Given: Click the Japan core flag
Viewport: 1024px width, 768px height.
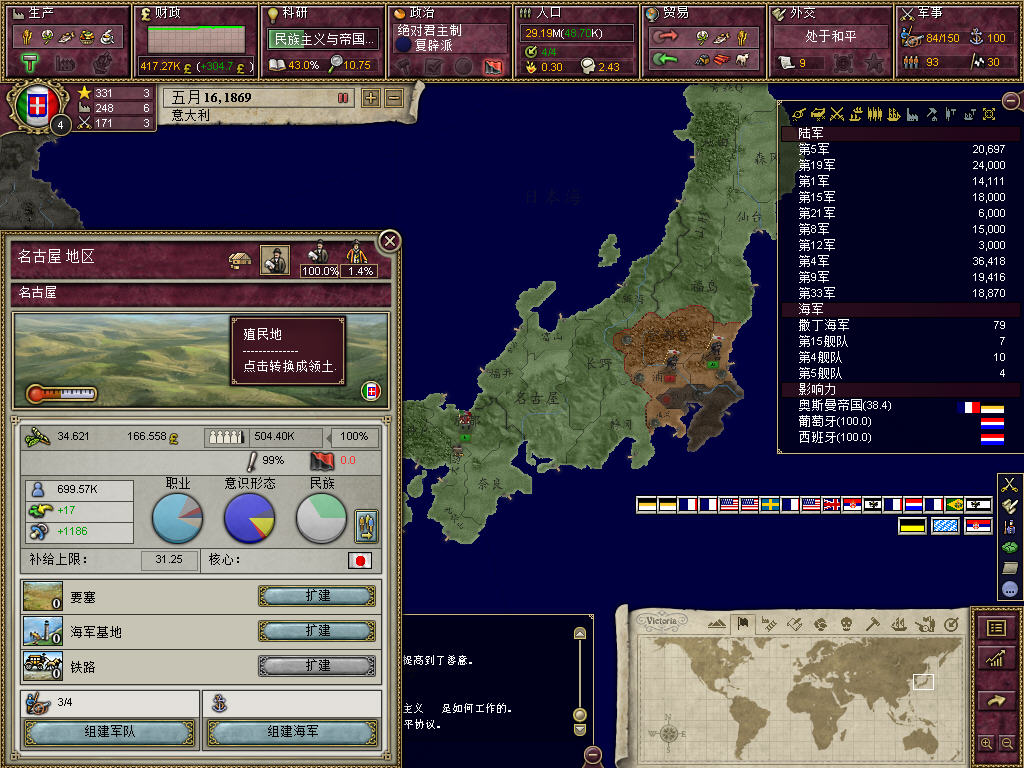Looking at the screenshot, I should tap(360, 560).
